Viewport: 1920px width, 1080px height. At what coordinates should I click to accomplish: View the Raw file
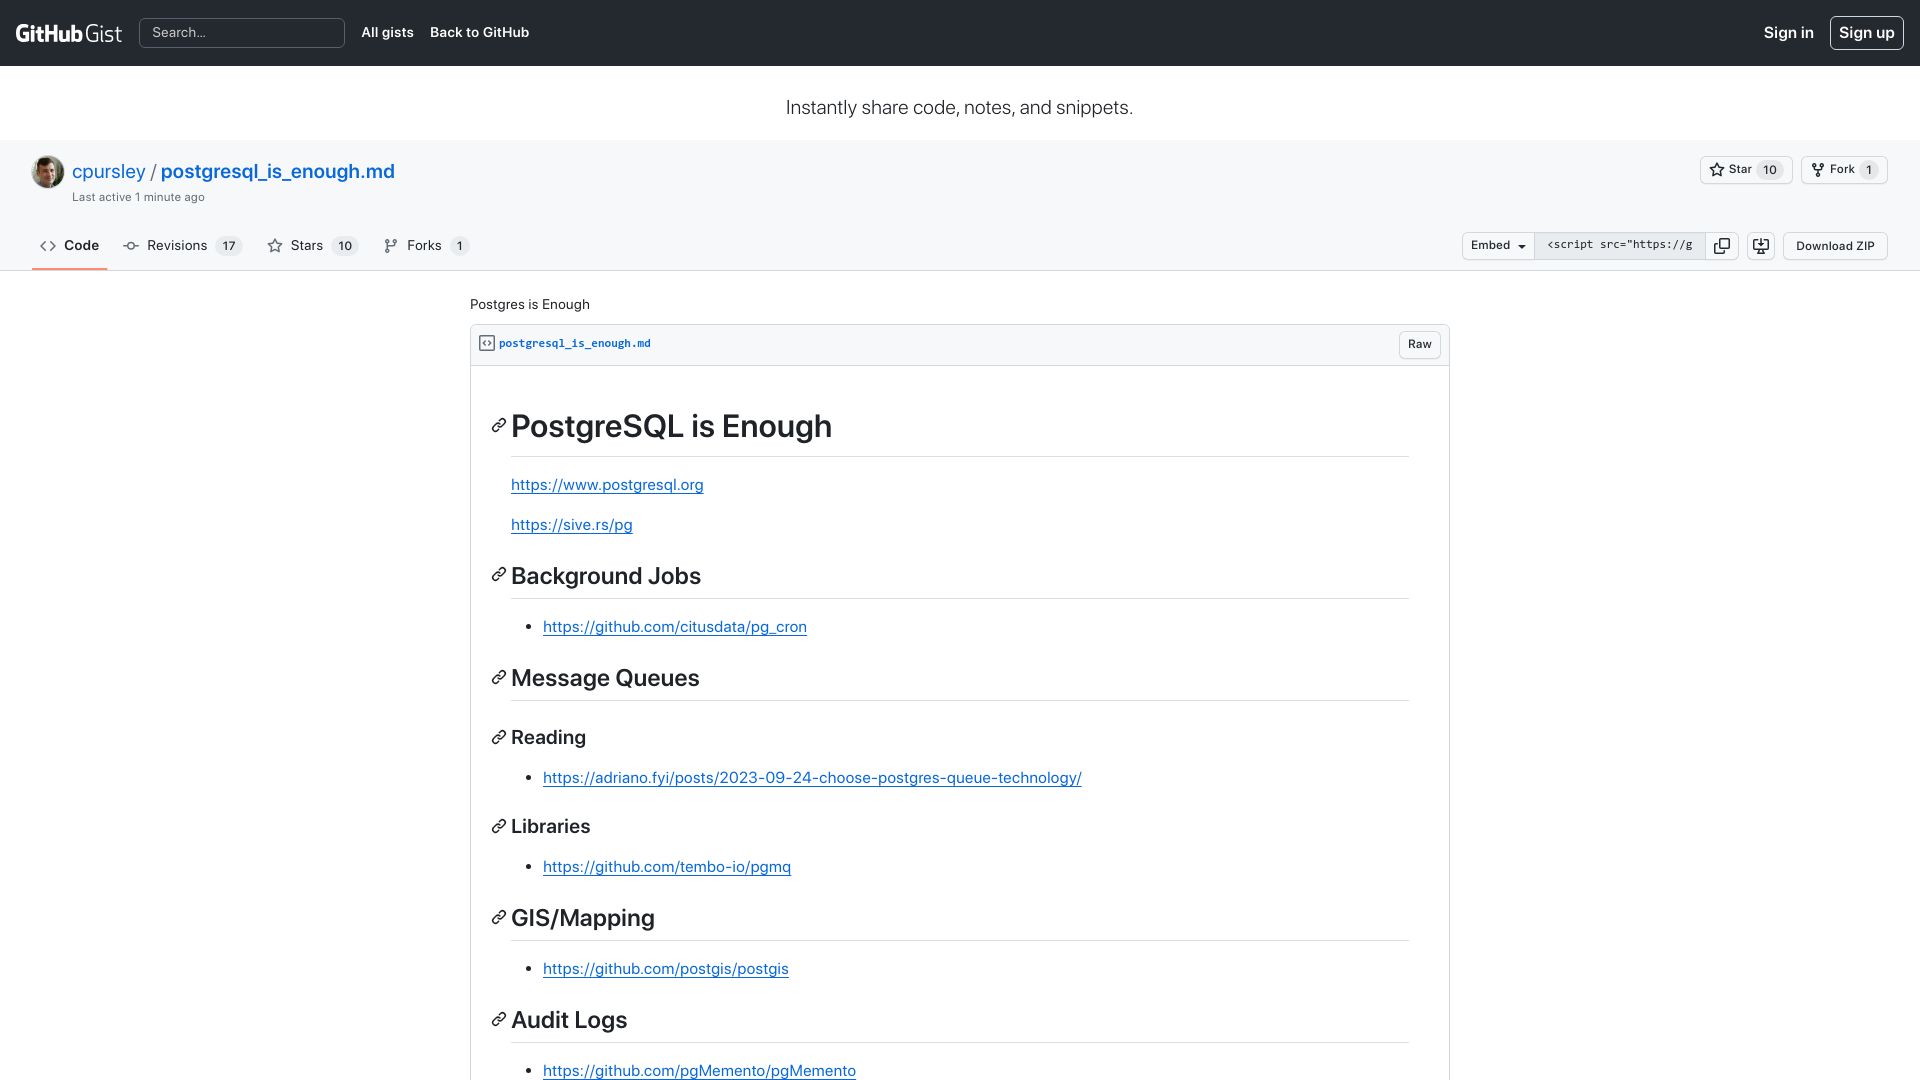[1419, 344]
